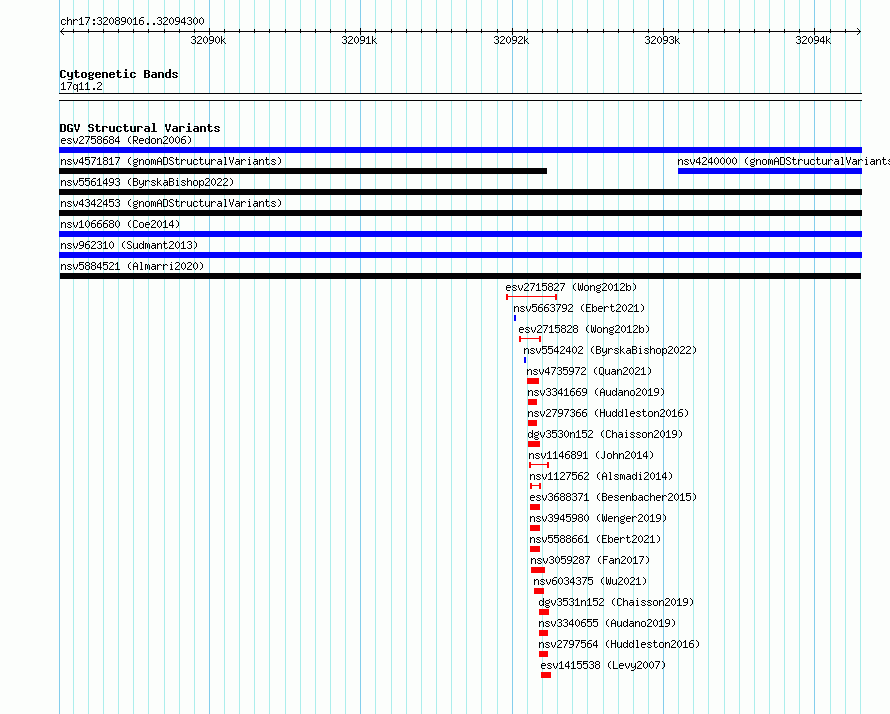Select nsv5884521 (Almarri2020) label
890x714 pixels.
click(x=132, y=266)
